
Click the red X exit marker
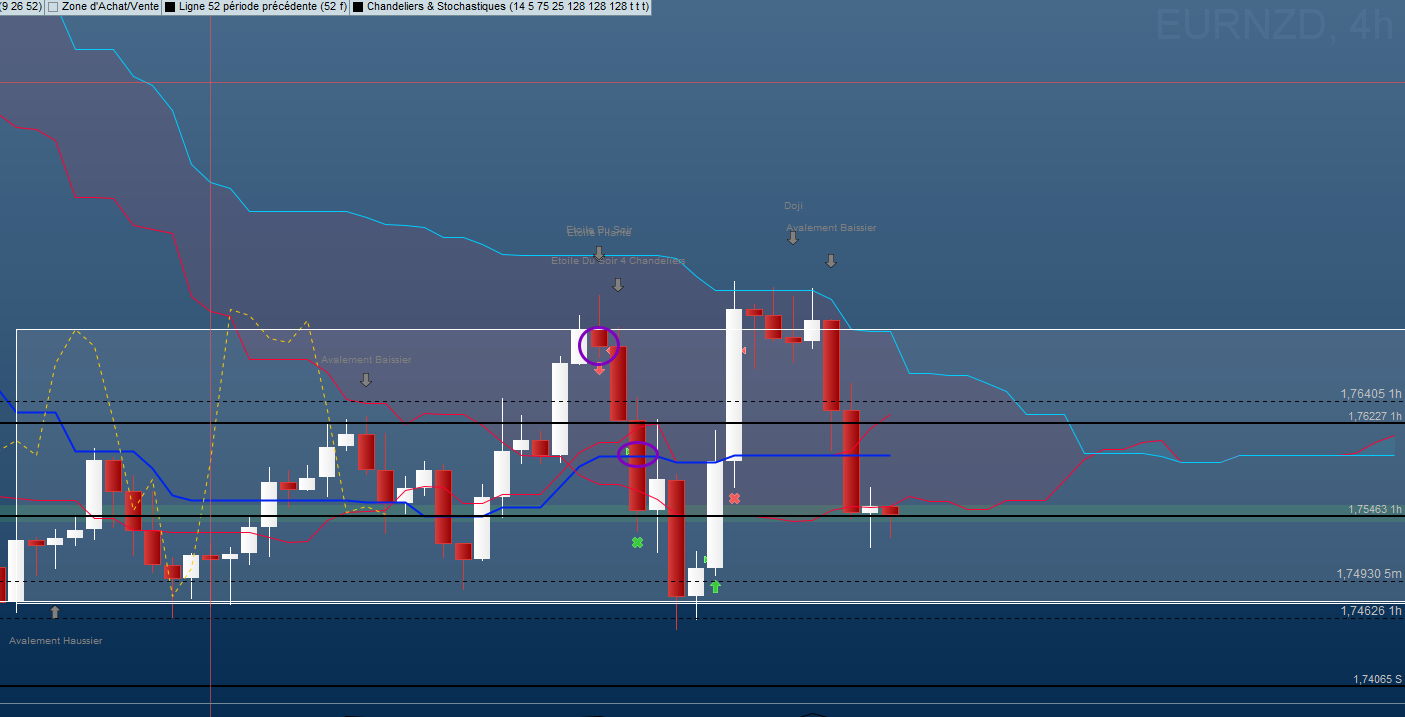pos(734,498)
